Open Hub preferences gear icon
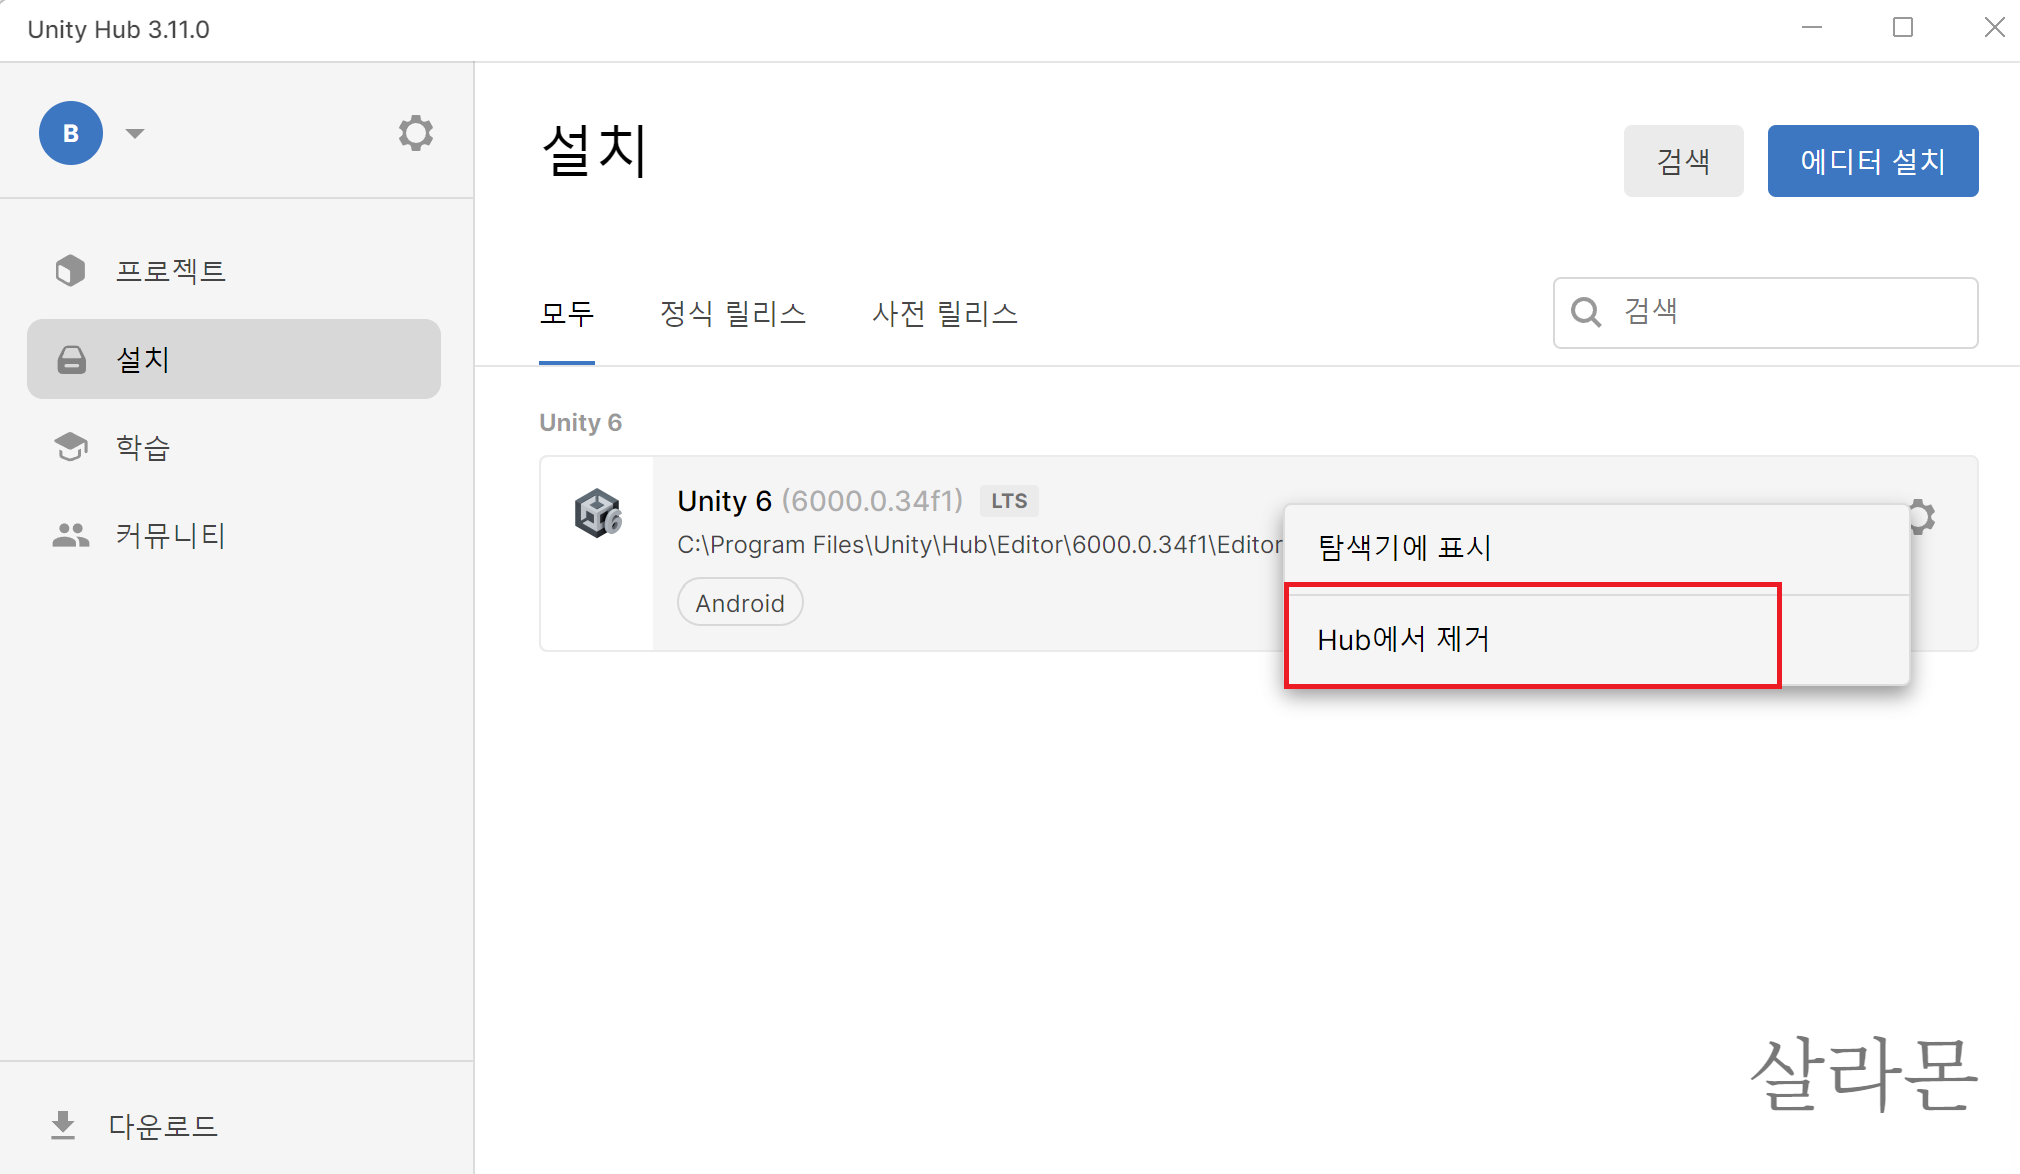The height and width of the screenshot is (1174, 2020). [415, 133]
